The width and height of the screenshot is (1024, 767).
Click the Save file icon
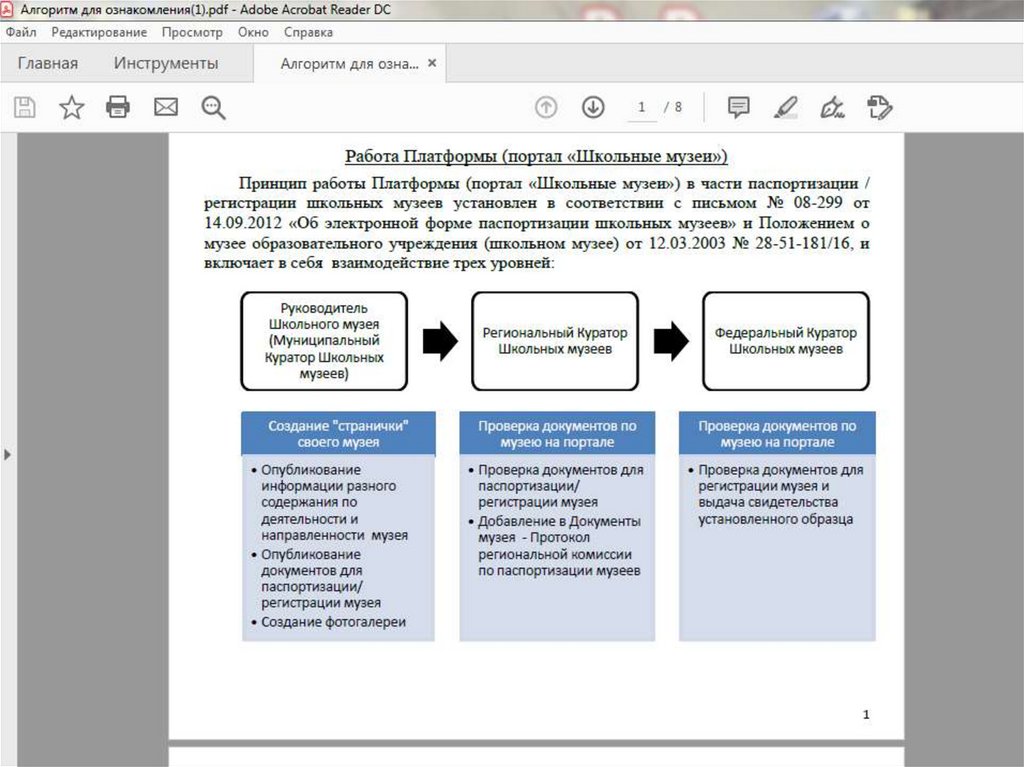click(24, 107)
